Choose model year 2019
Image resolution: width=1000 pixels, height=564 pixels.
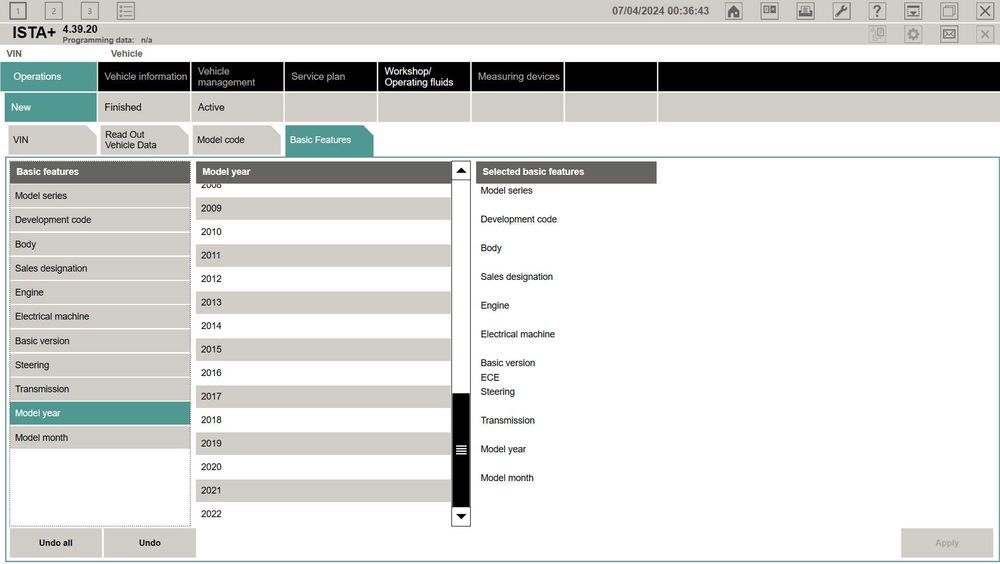[323, 443]
